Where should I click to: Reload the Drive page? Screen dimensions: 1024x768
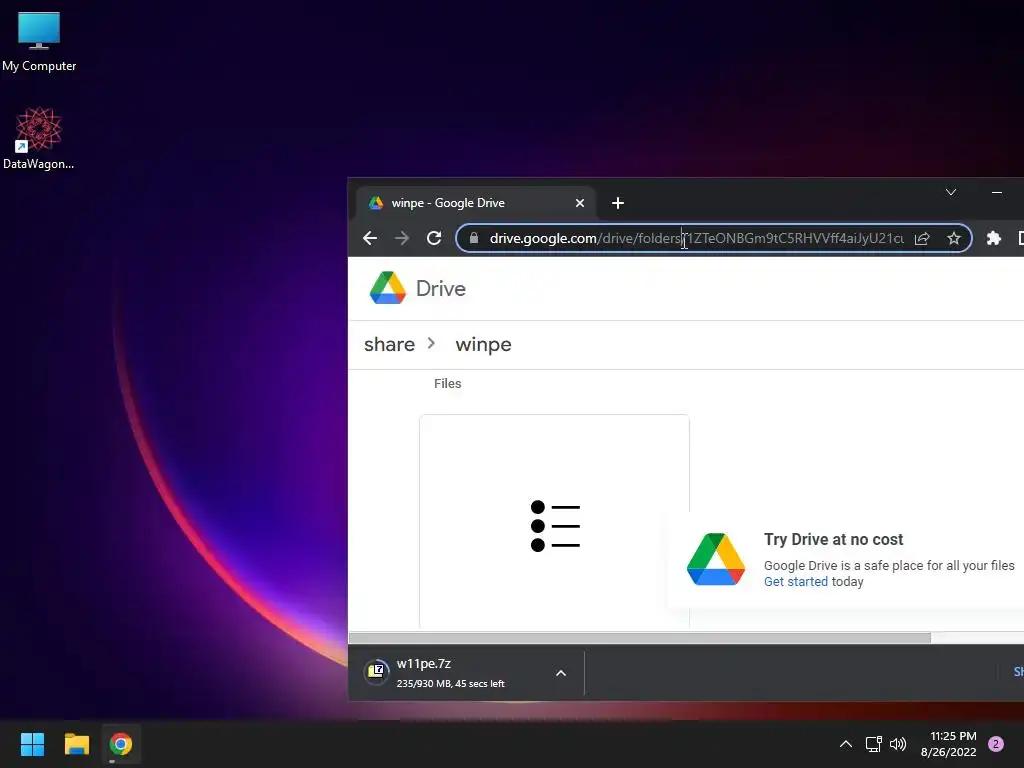[x=434, y=238]
